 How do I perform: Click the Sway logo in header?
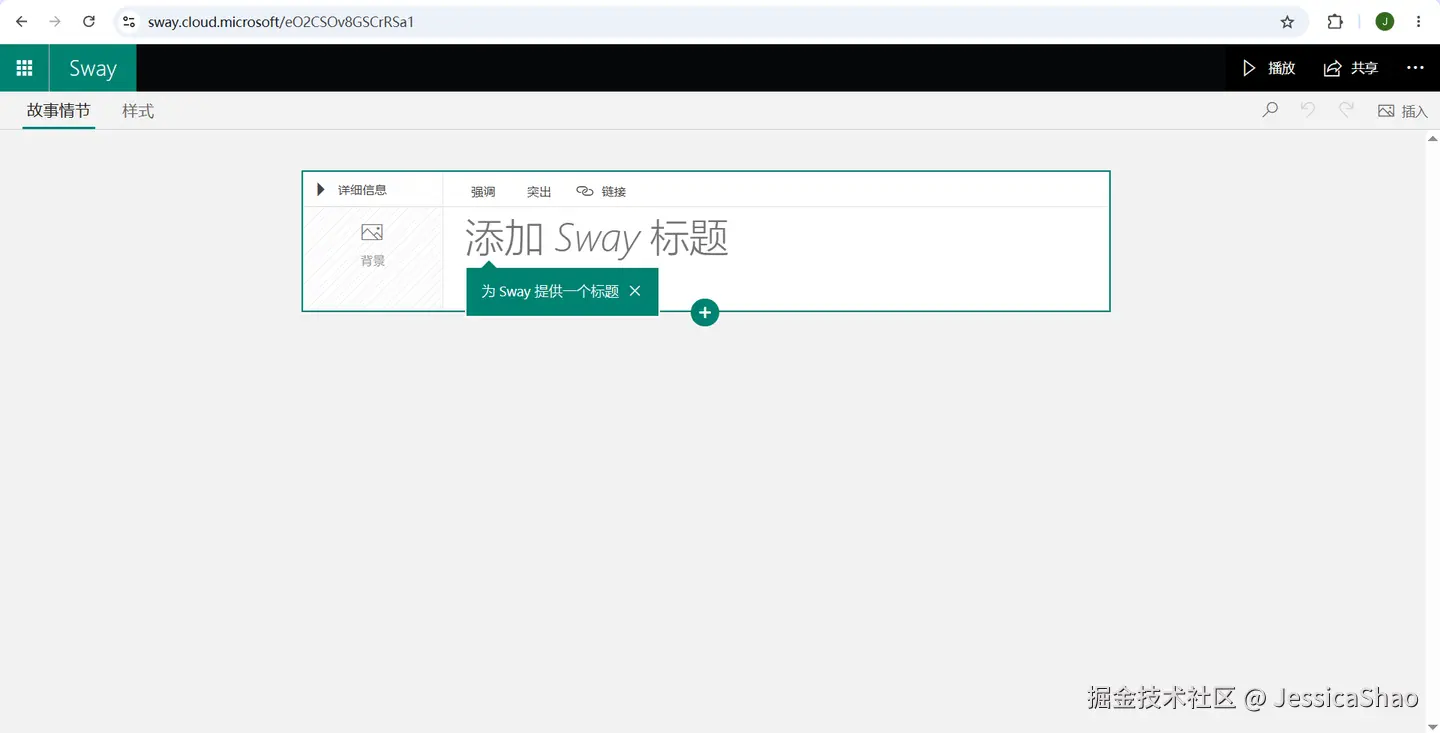click(93, 68)
